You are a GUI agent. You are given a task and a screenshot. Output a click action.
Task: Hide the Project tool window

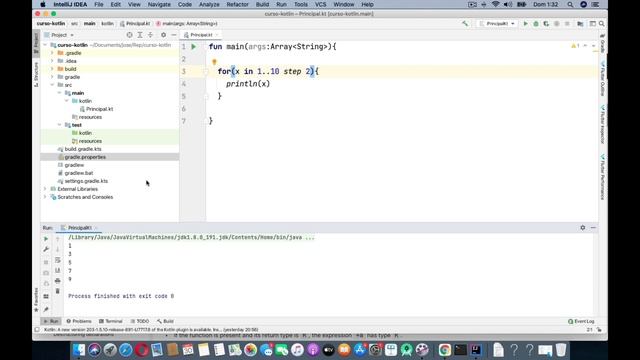(x=173, y=35)
